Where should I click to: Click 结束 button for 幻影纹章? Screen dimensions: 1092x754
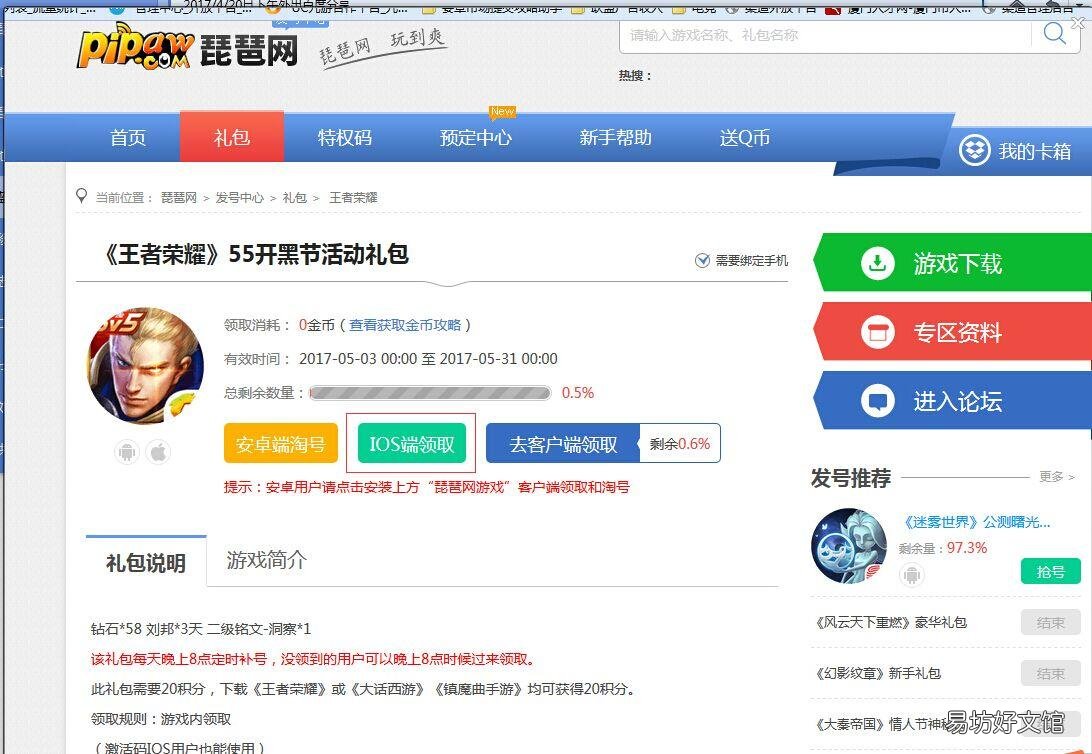pyautogui.click(x=1050, y=673)
